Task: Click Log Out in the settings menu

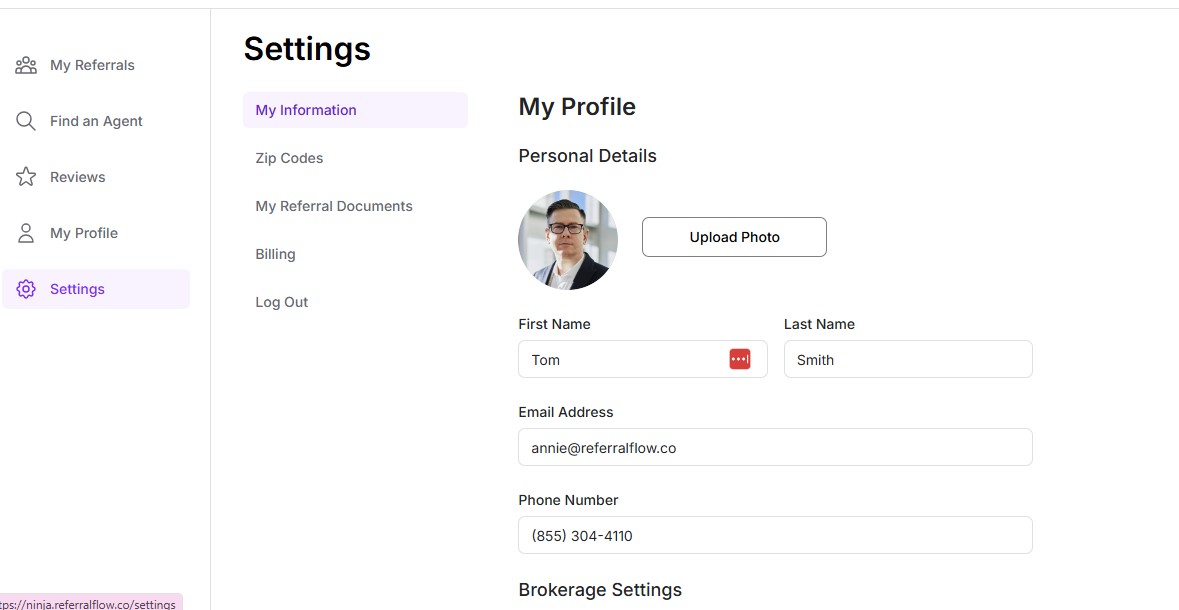Action: click(281, 302)
